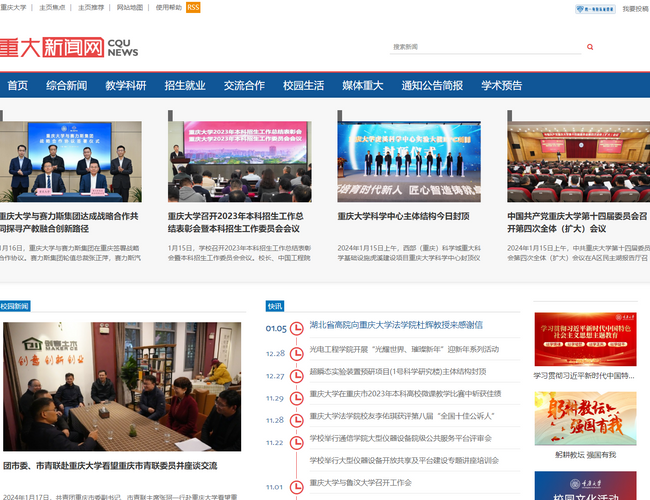Open the 校园生活 navigation item
The width and height of the screenshot is (650, 500).
[x=304, y=85]
